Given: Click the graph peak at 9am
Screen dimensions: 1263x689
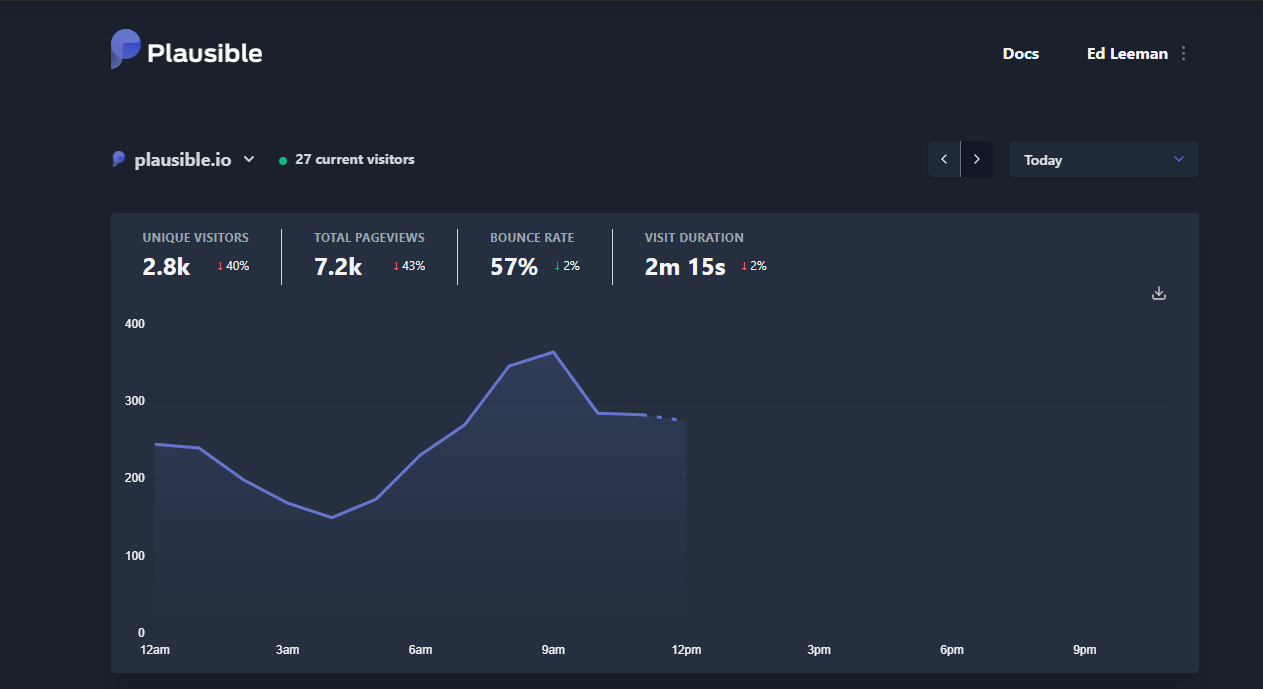Looking at the screenshot, I should click(x=553, y=352).
